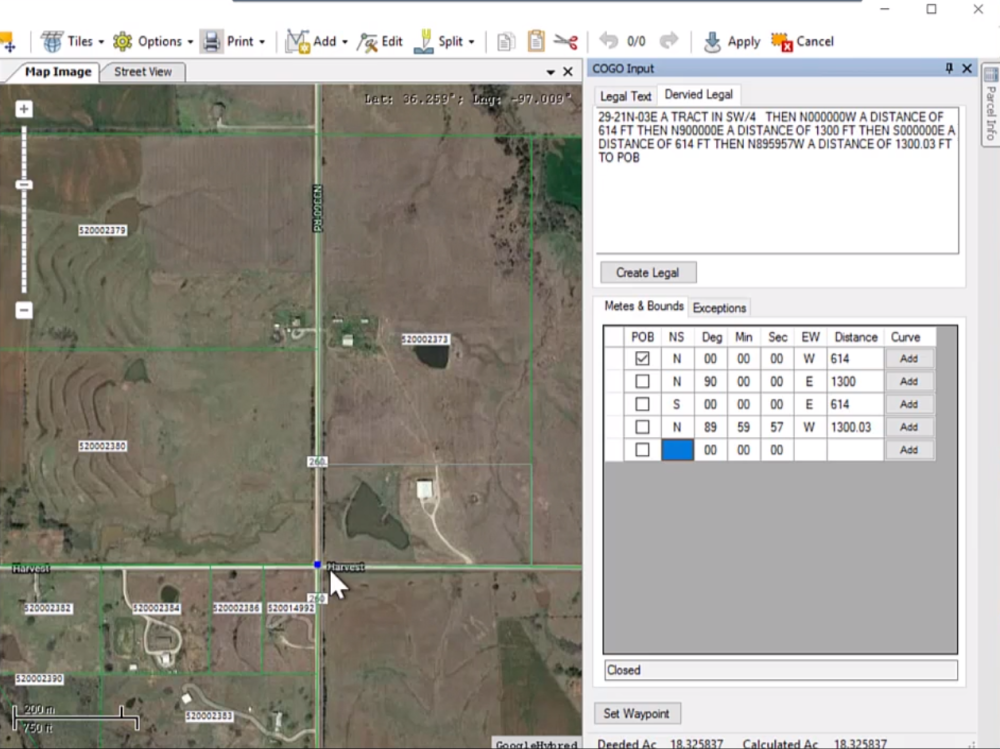Select the Tiles globe icon

point(52,41)
